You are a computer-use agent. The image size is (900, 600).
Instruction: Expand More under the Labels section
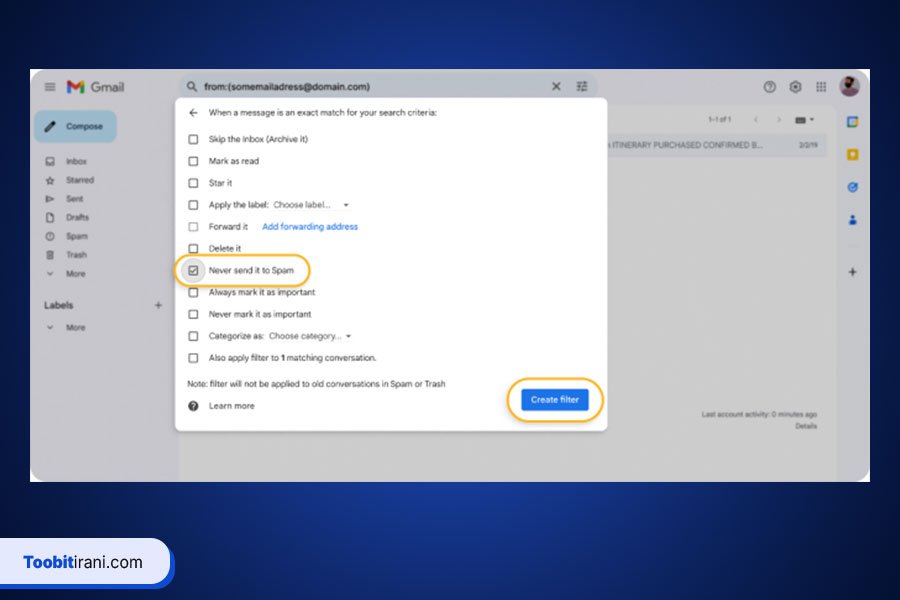(x=75, y=328)
